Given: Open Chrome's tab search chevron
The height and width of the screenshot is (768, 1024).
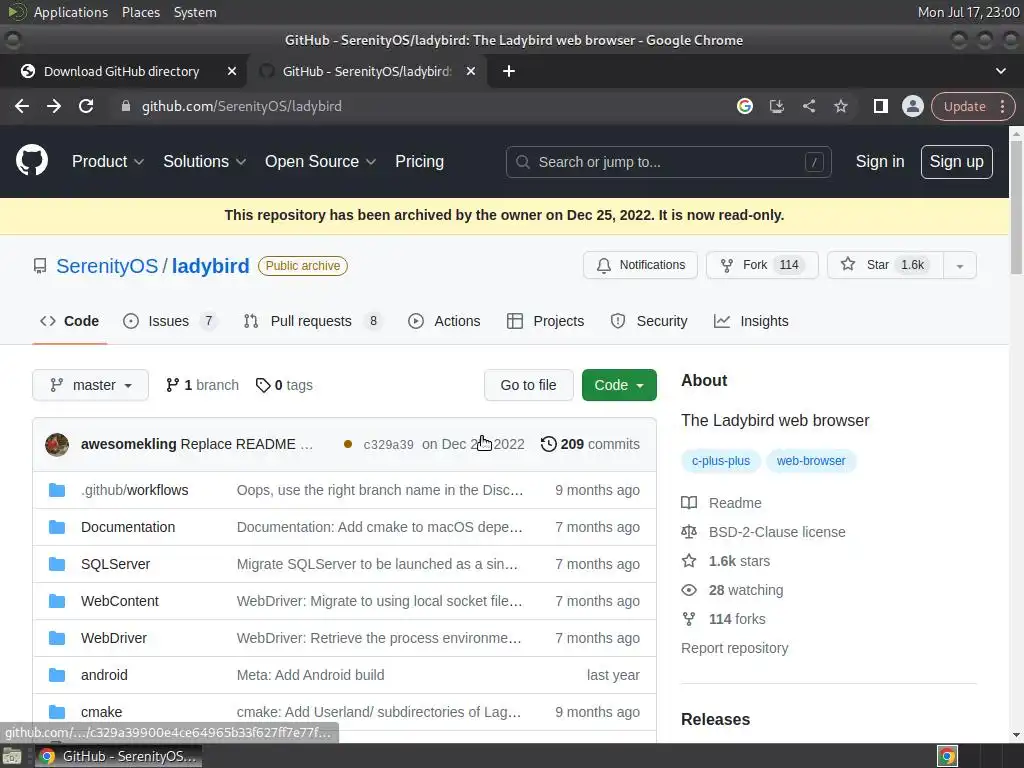Looking at the screenshot, I should click(1000, 71).
